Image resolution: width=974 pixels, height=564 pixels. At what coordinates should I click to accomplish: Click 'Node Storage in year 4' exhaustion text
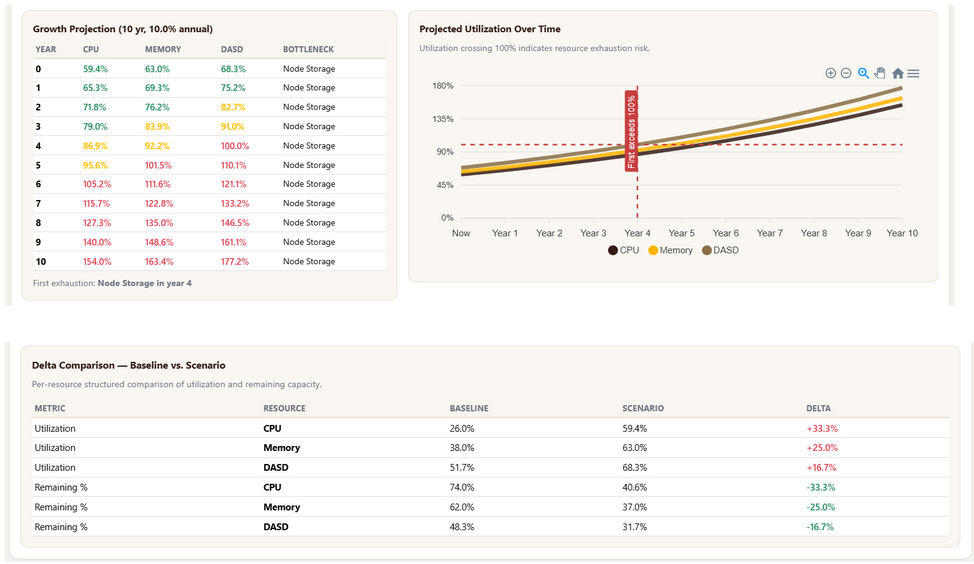pyautogui.click(x=145, y=283)
